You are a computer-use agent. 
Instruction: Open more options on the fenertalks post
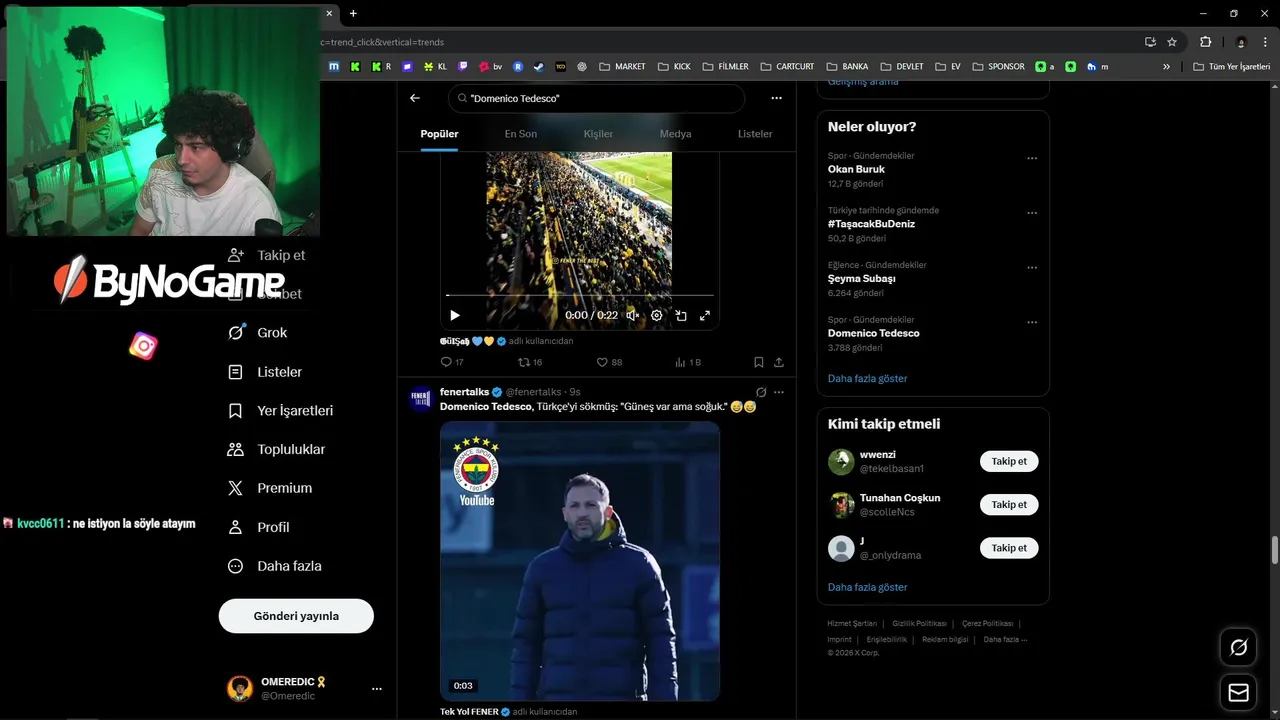pos(779,392)
